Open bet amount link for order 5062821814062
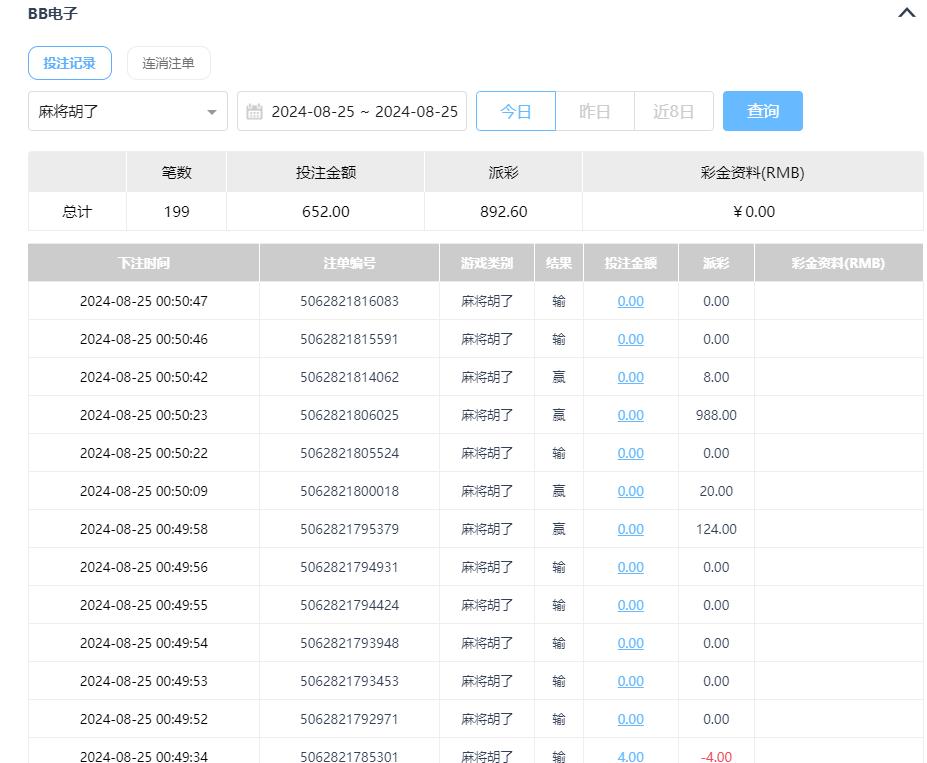This screenshot has height=763, width=927. [x=630, y=377]
